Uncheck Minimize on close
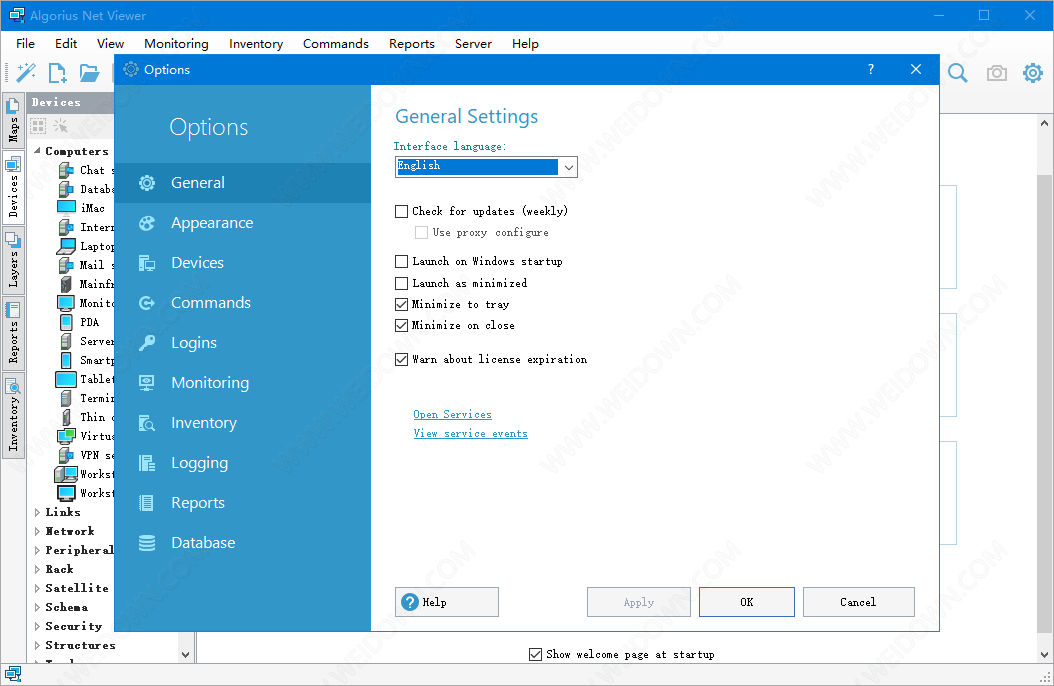Screen dimensions: 1054x686 click(401, 325)
